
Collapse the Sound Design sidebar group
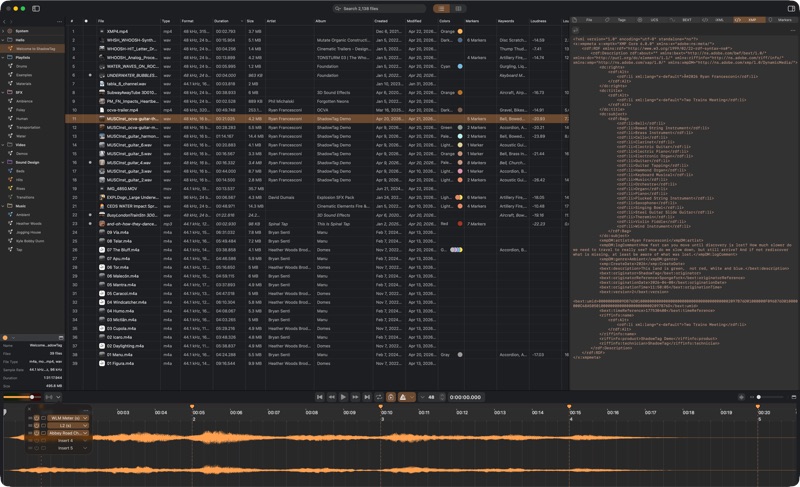pos(3,162)
